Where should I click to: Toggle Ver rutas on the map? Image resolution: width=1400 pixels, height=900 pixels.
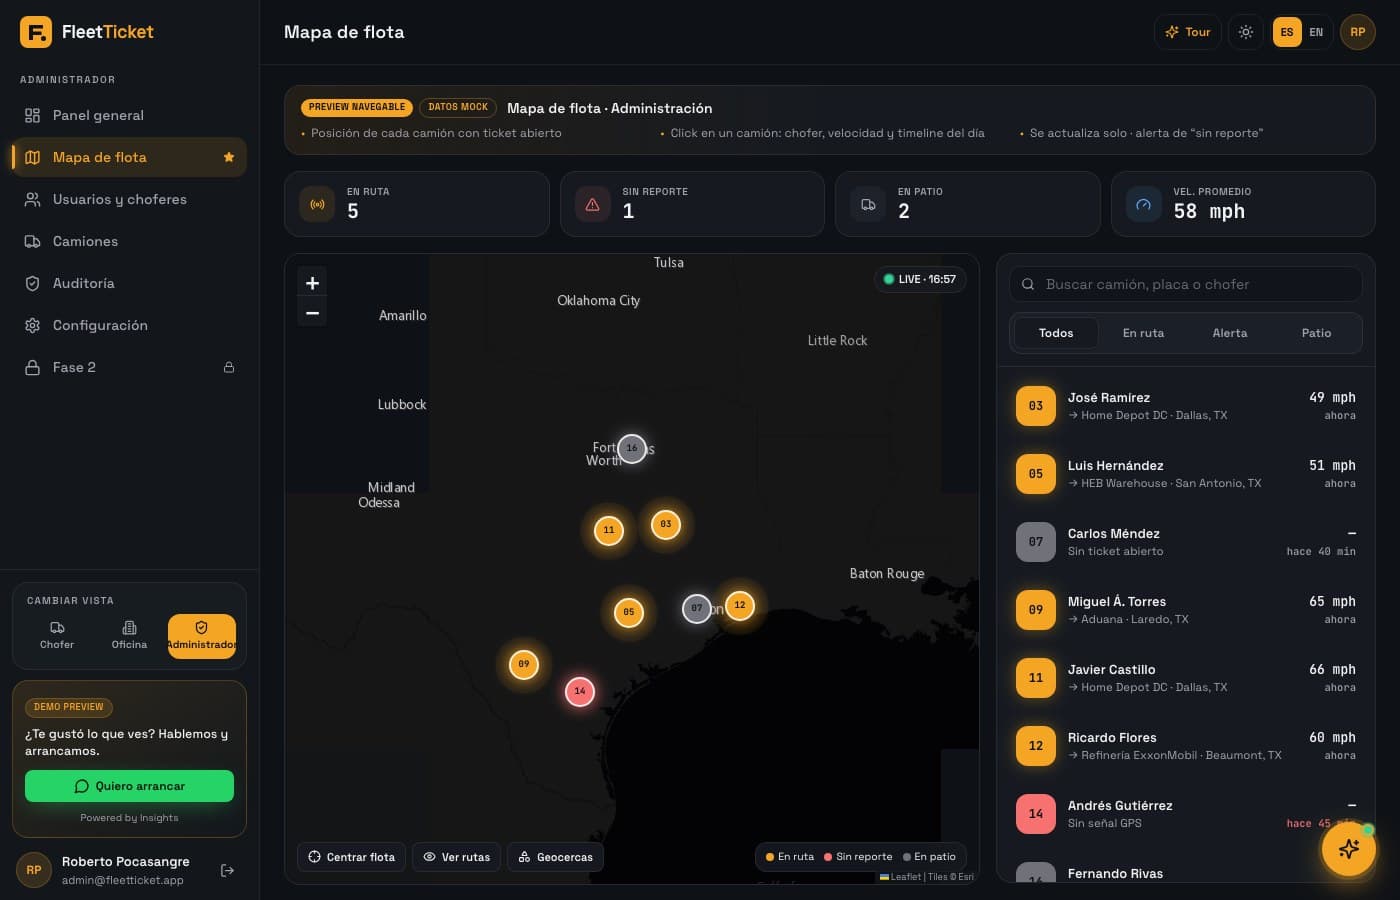click(x=457, y=857)
